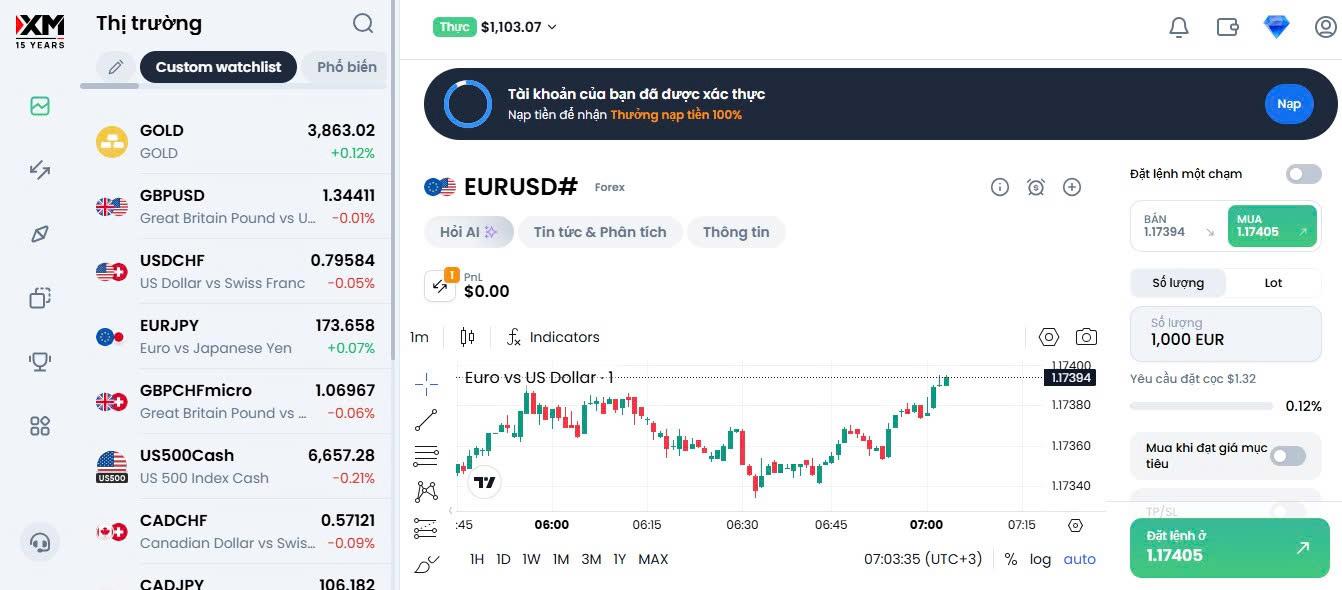Image resolution: width=1342 pixels, height=590 pixels.
Task: Search markets with the magnifier icon
Action: pos(363,23)
